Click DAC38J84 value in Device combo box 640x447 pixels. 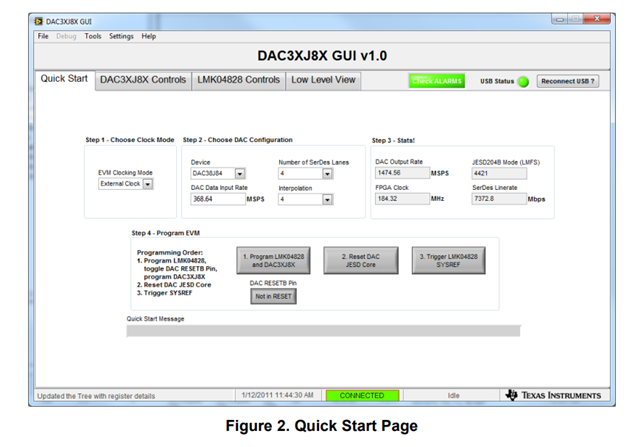click(213, 173)
